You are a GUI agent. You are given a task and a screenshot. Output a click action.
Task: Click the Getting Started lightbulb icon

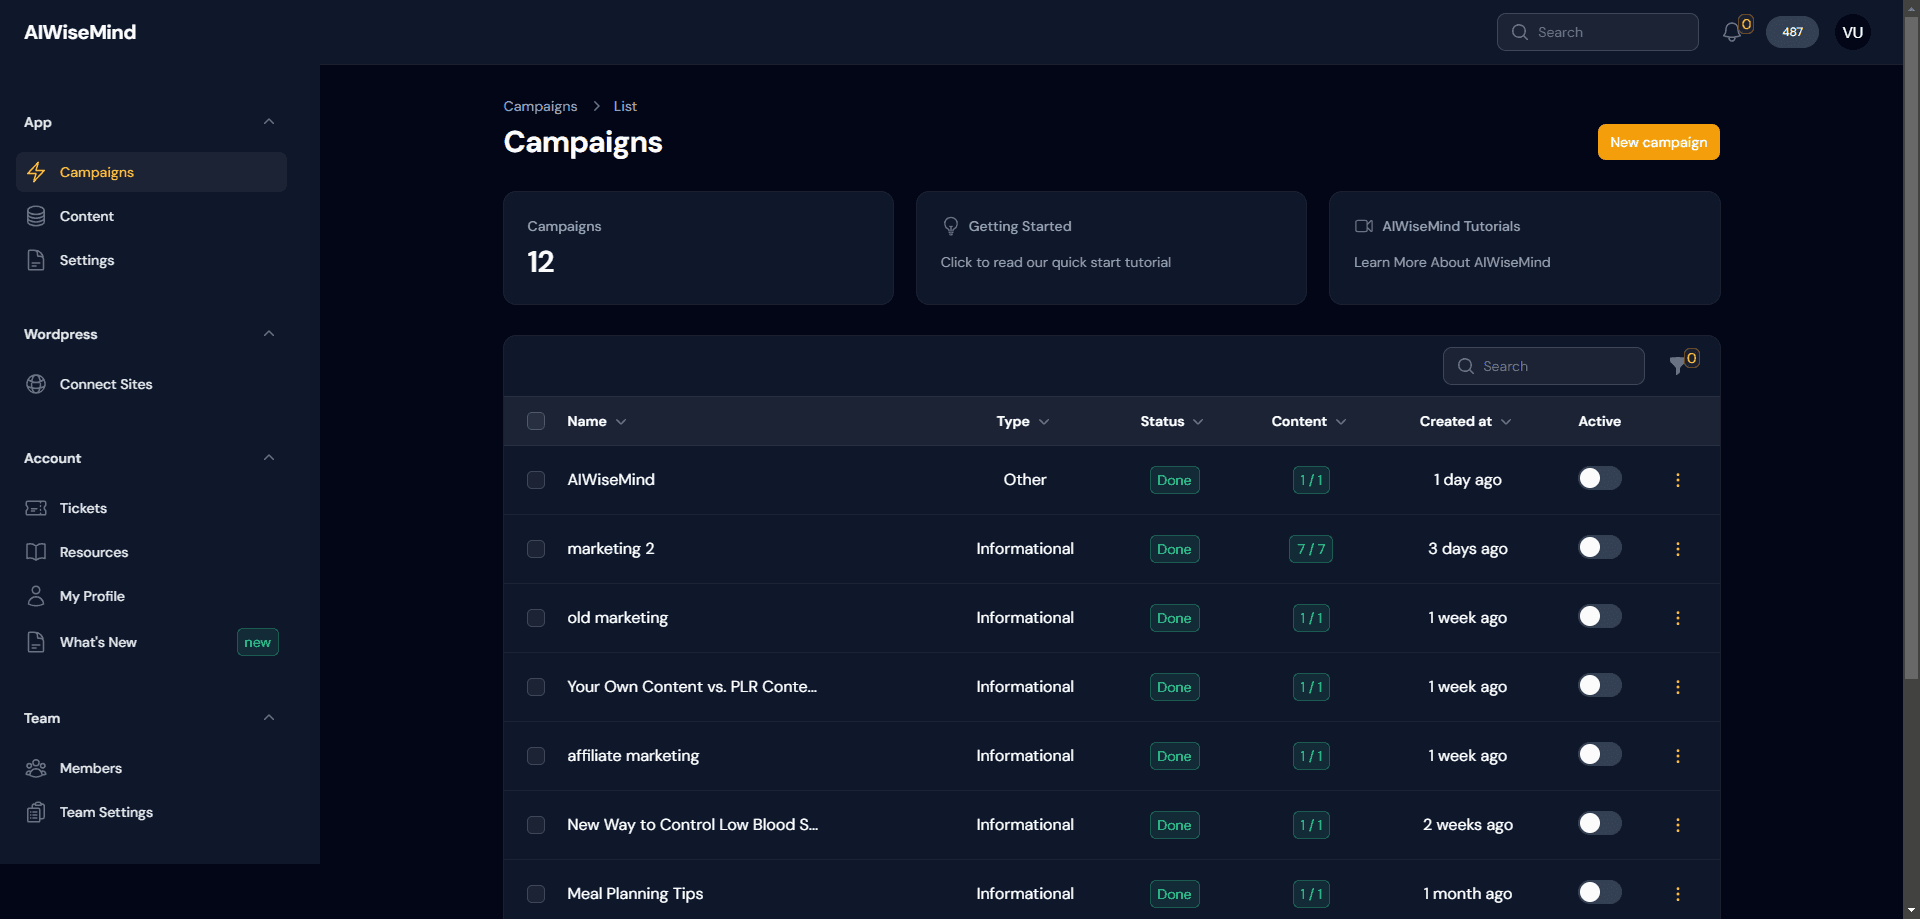click(951, 226)
